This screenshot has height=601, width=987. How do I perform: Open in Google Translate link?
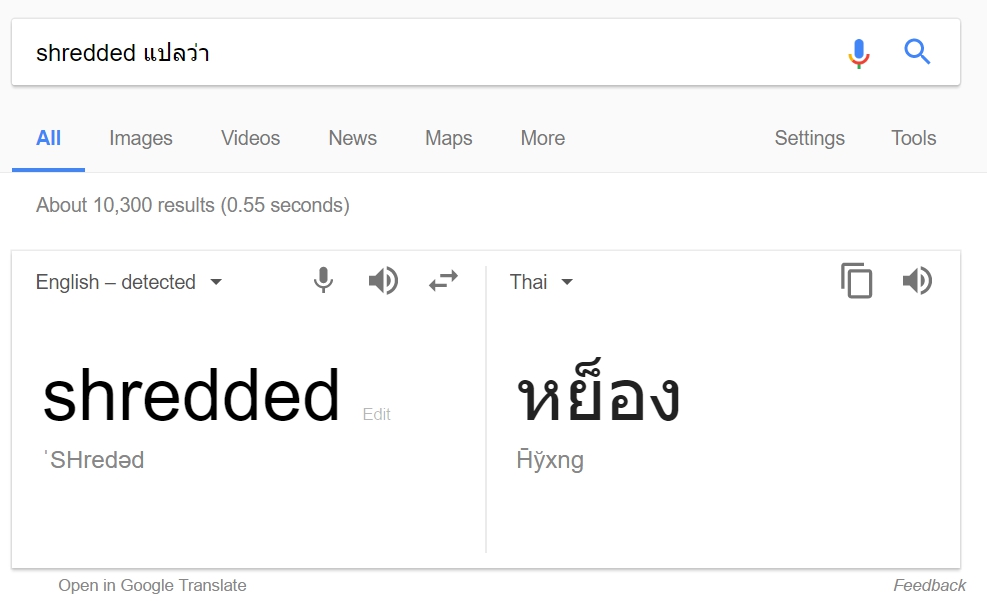click(x=152, y=585)
